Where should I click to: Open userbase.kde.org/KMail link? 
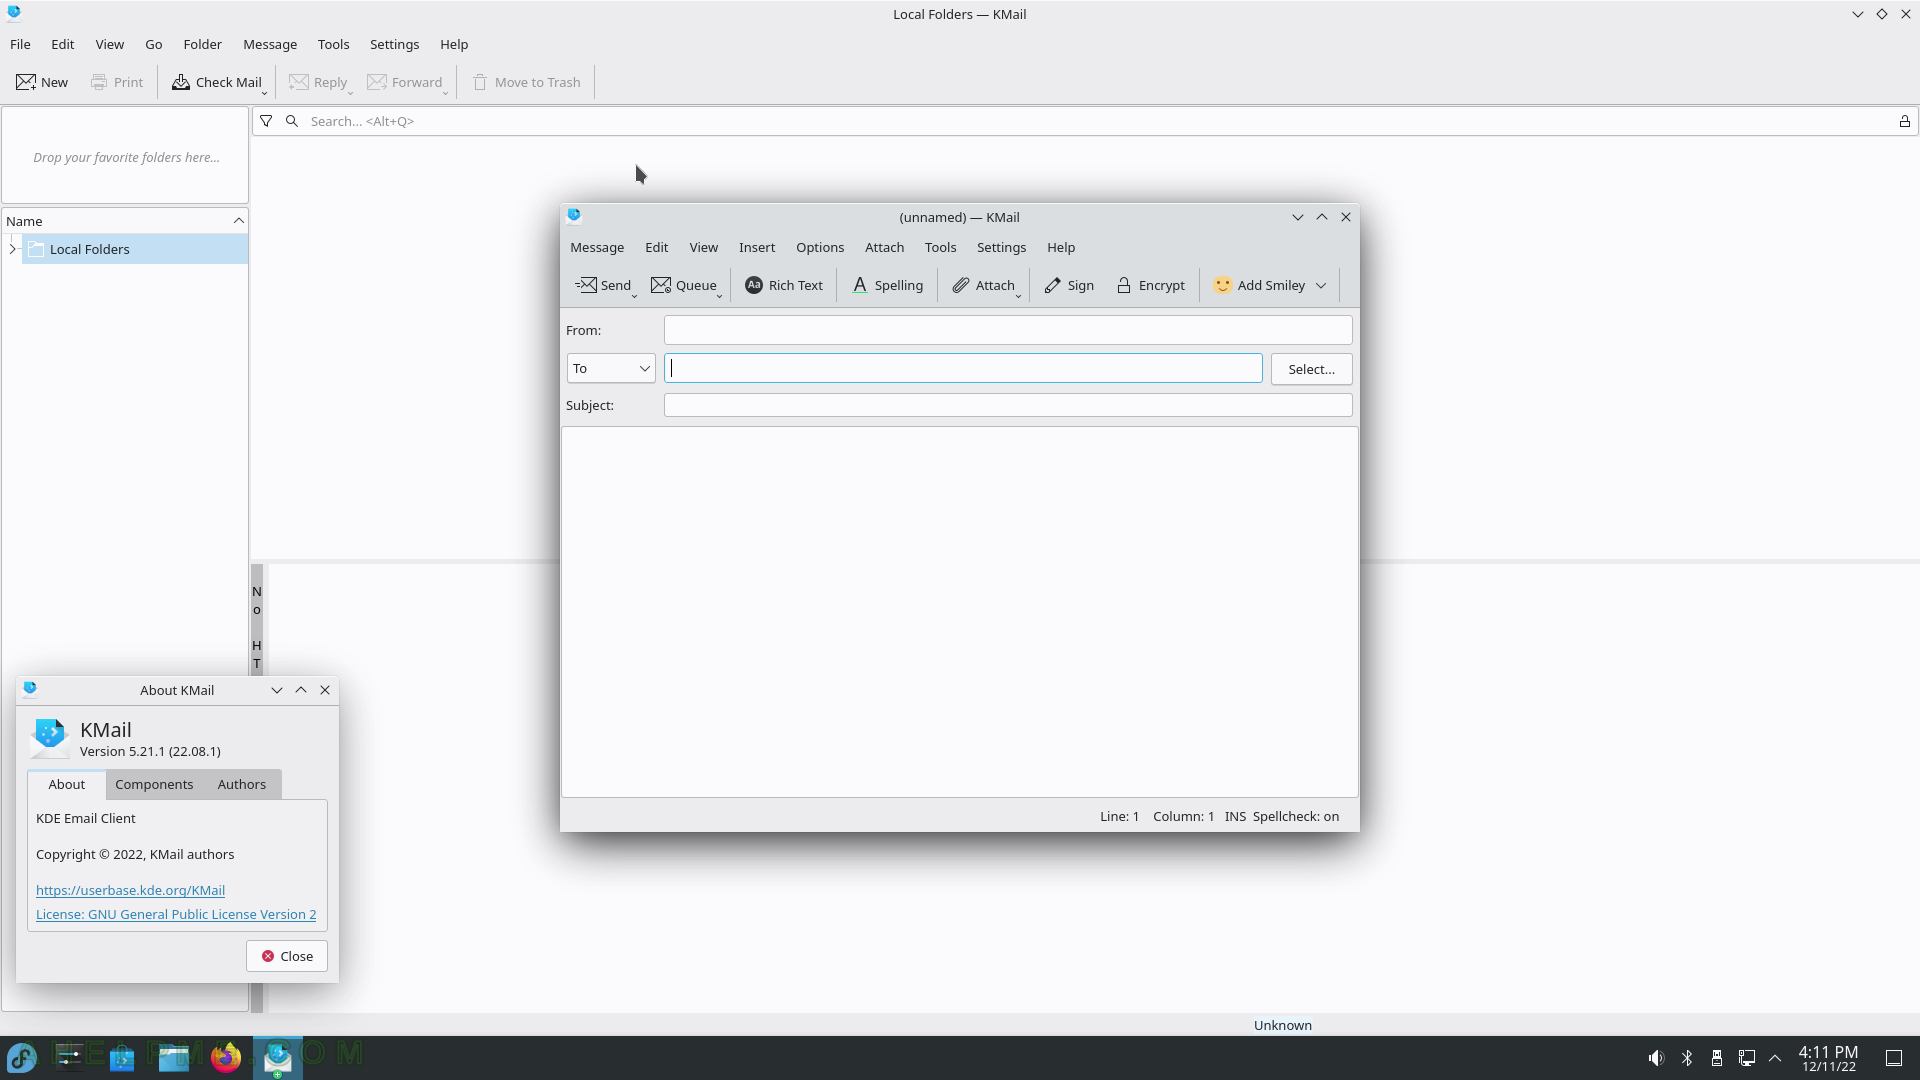click(x=130, y=890)
